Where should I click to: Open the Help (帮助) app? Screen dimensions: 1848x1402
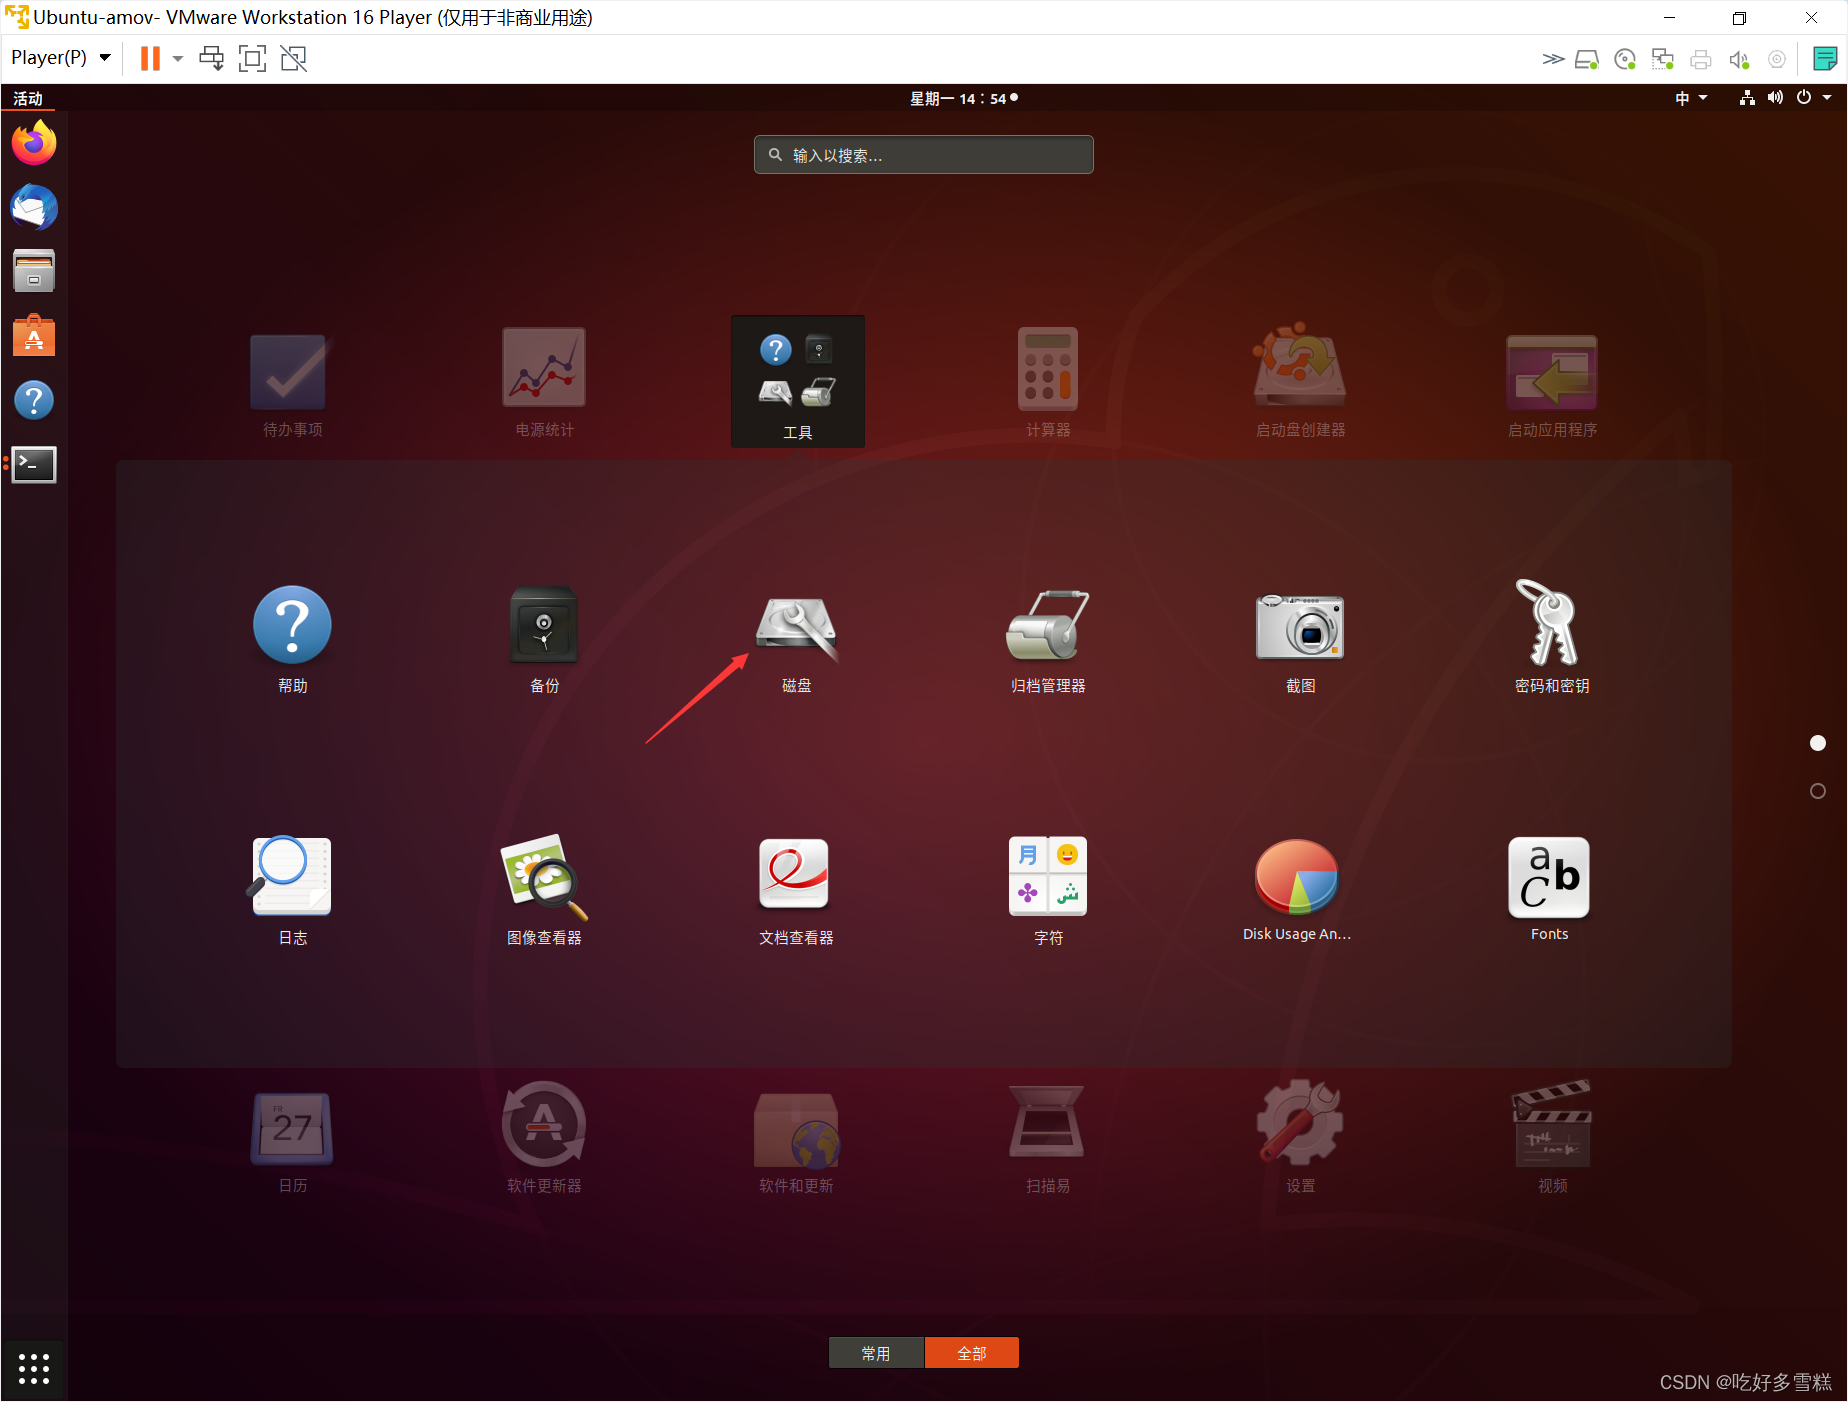pyautogui.click(x=292, y=638)
